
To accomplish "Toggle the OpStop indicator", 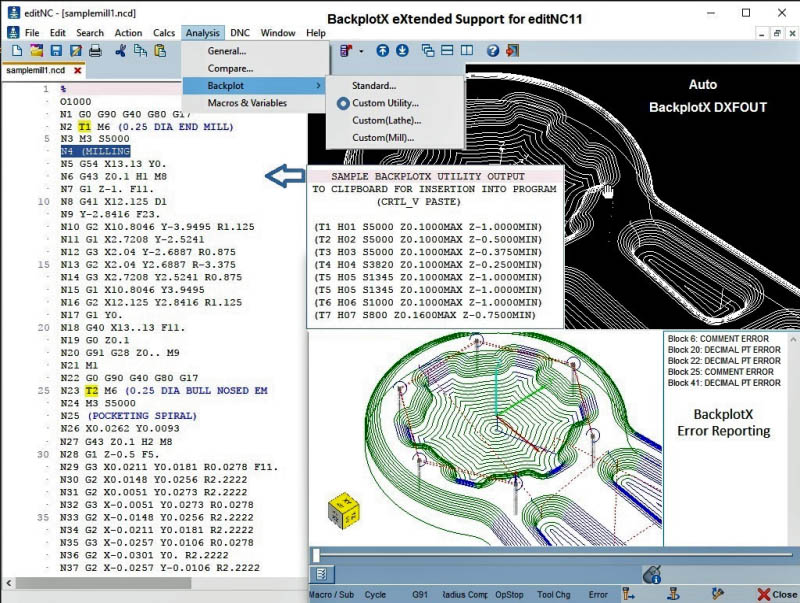I will (x=509, y=595).
